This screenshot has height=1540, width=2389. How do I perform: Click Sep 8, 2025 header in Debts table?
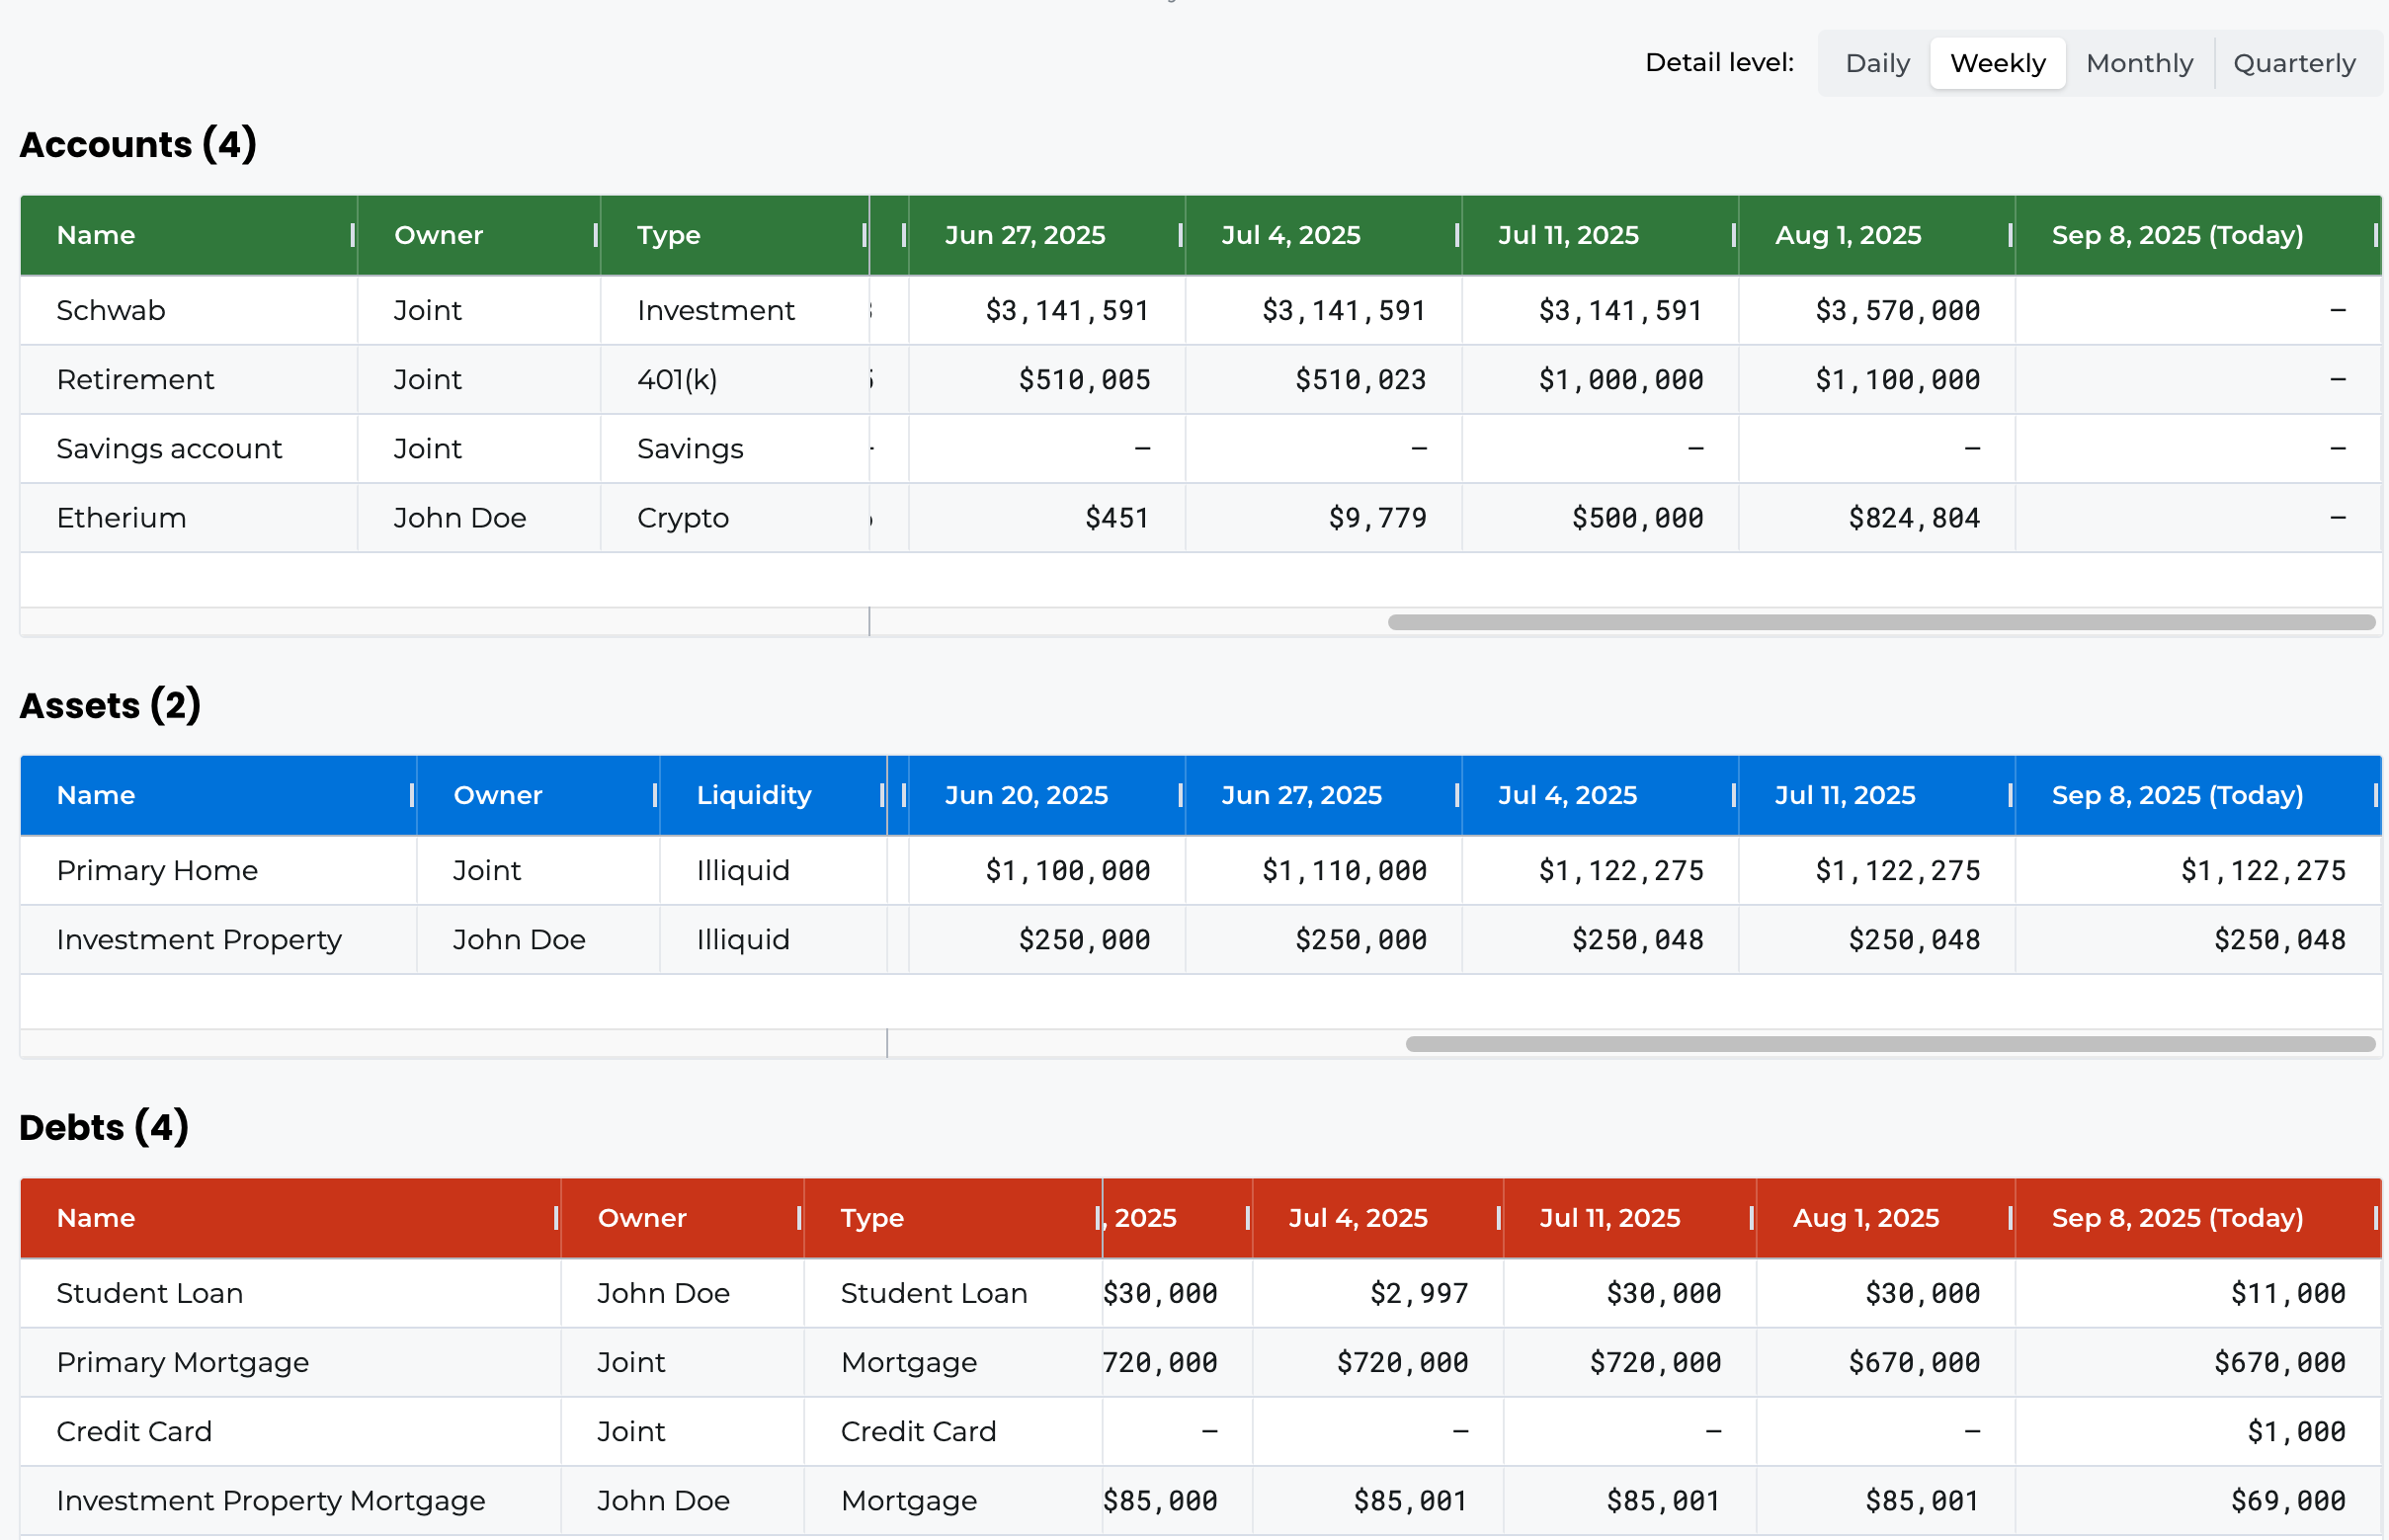[x=2176, y=1217]
